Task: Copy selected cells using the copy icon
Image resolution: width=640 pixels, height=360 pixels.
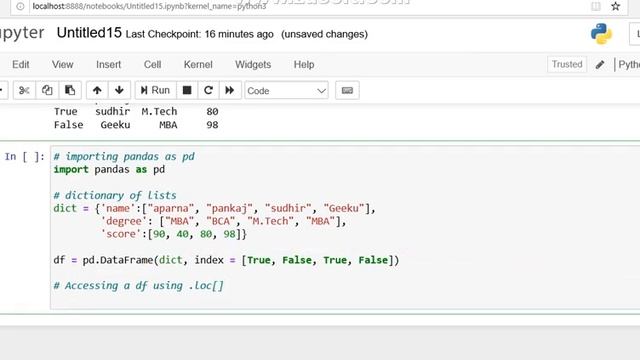Action: click(x=47, y=90)
